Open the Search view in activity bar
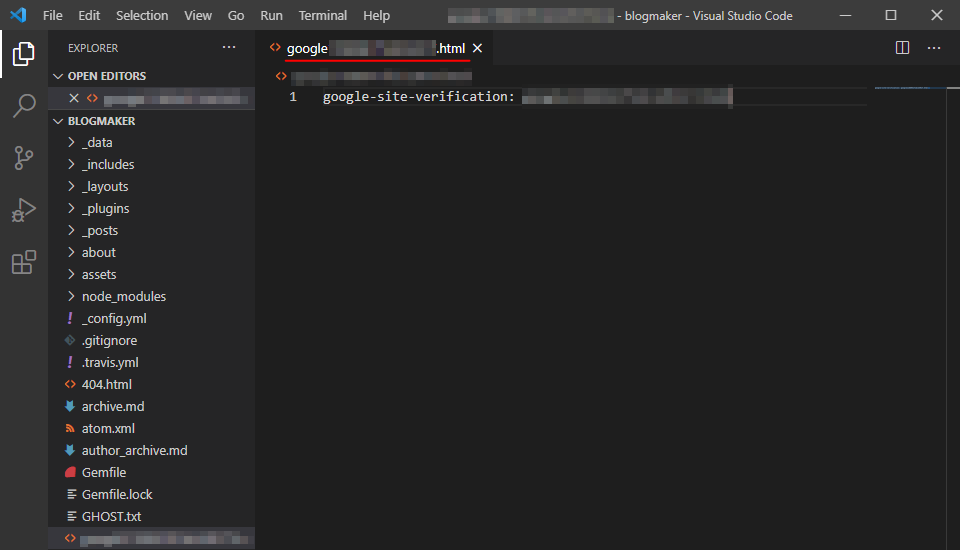 (x=23, y=105)
